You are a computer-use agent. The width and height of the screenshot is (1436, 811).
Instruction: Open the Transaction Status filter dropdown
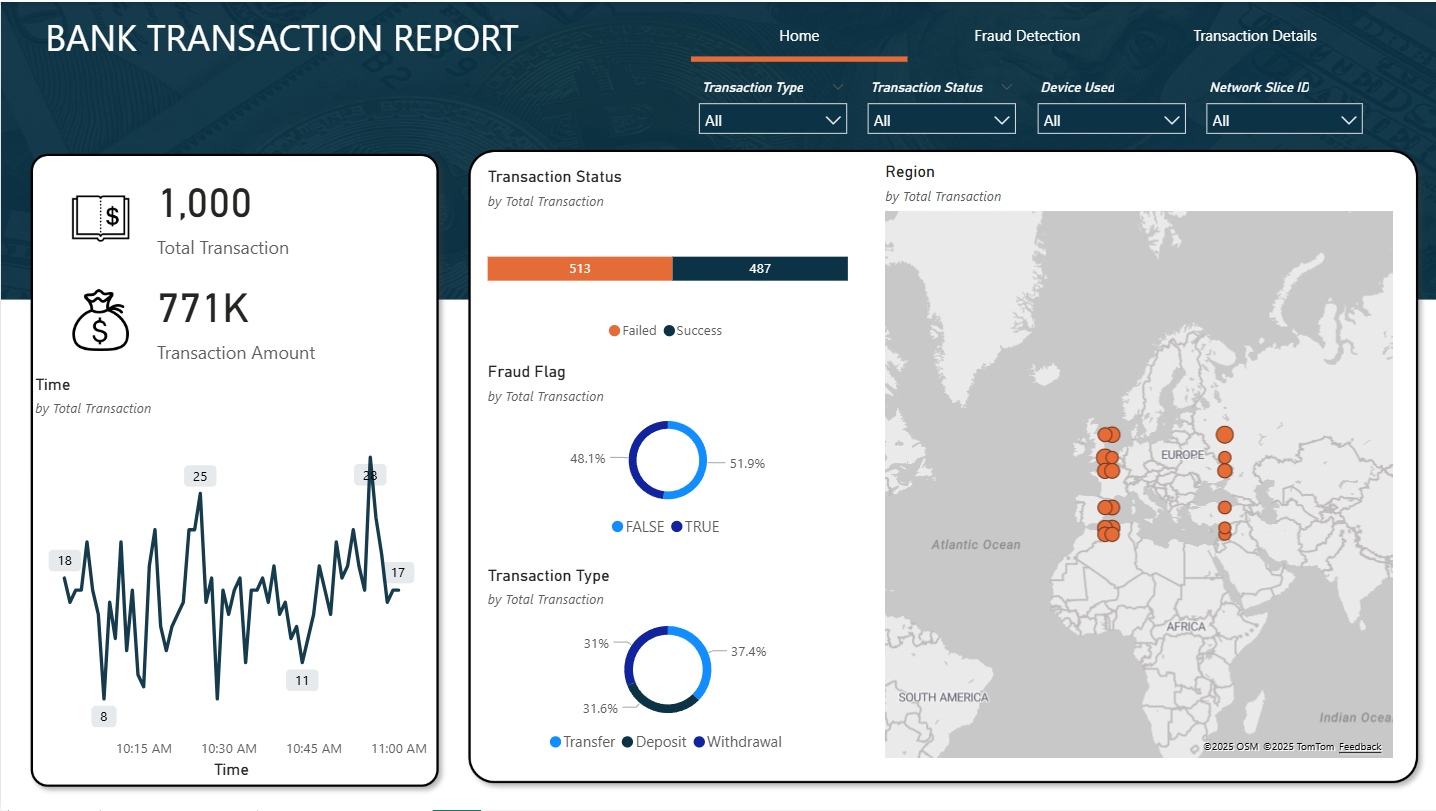tap(941, 120)
